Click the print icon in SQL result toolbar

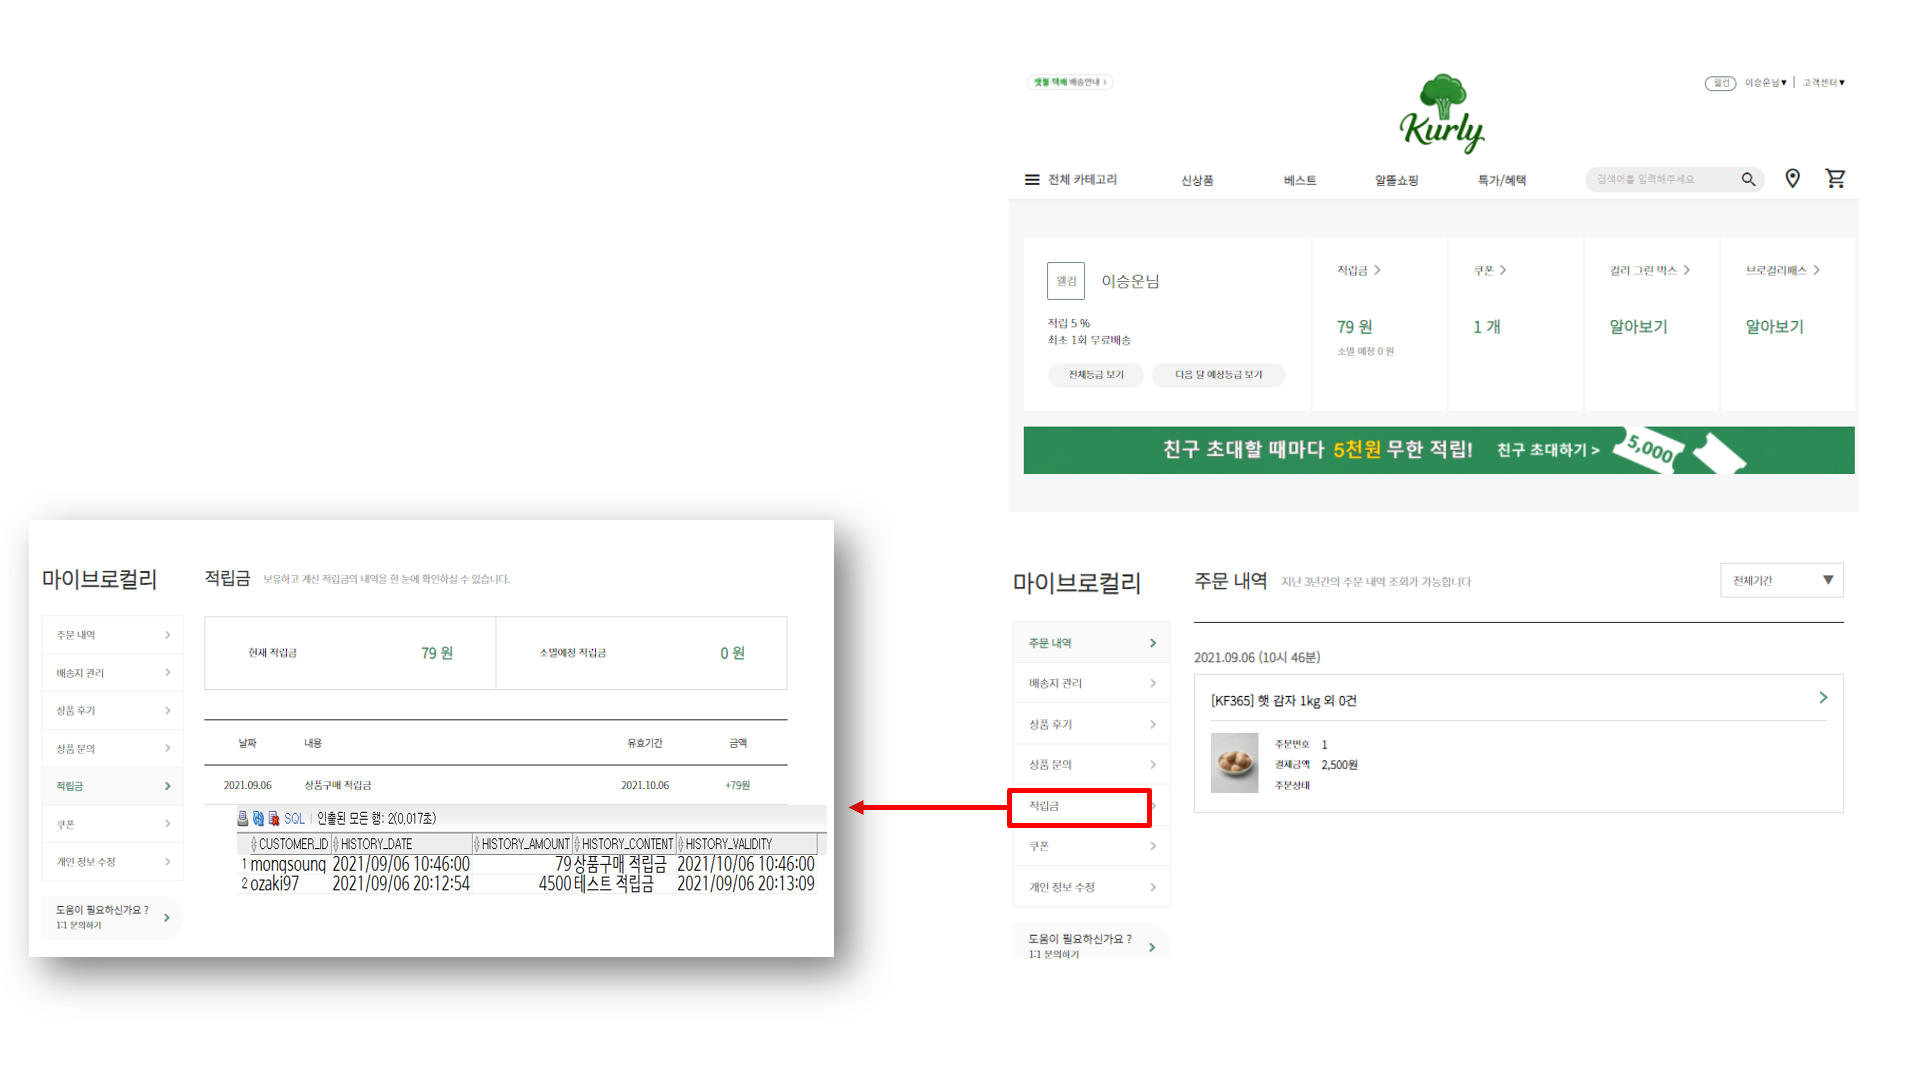[242, 818]
